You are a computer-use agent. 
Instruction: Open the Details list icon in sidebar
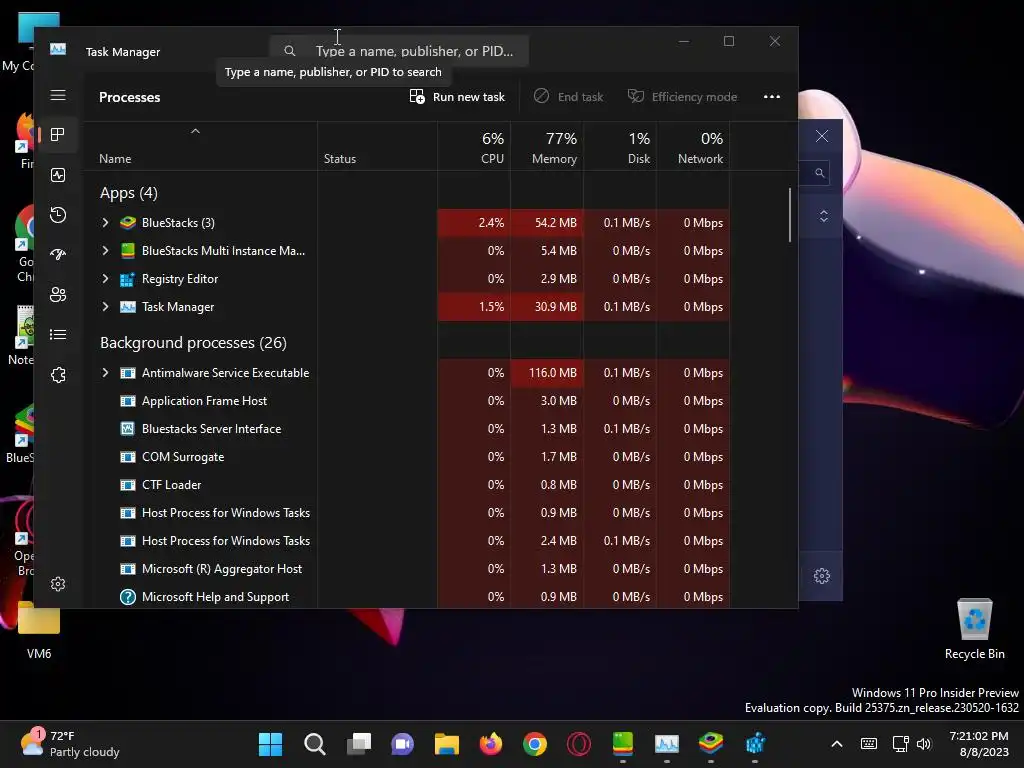tap(57, 334)
